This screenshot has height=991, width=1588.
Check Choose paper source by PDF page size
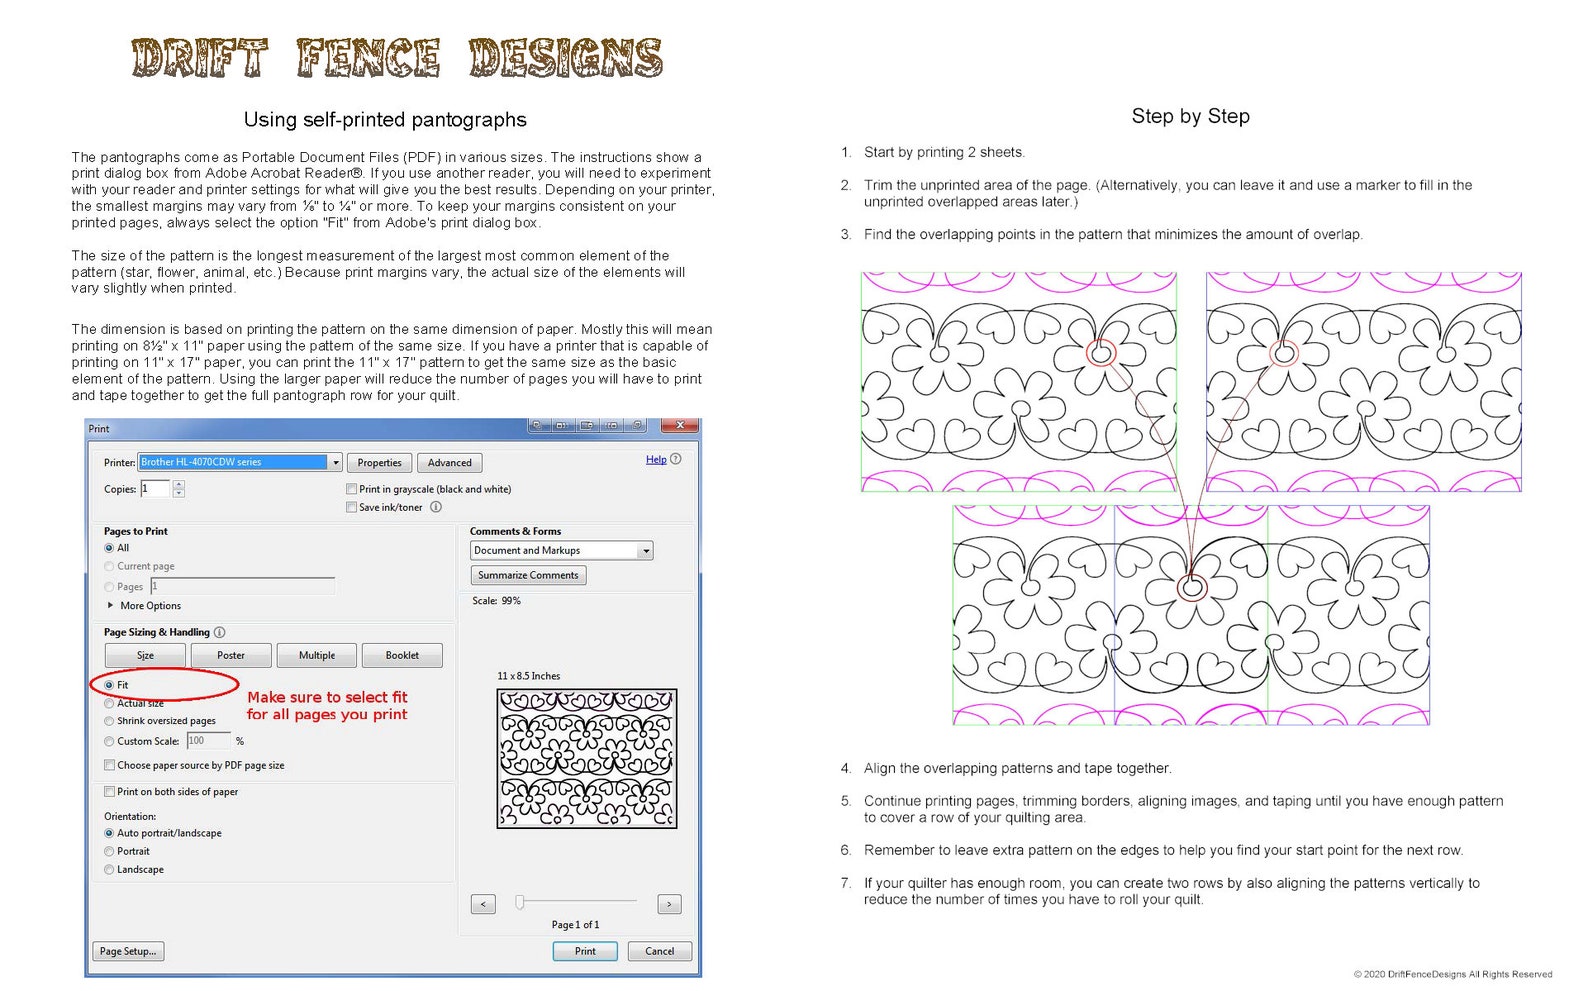(x=109, y=765)
